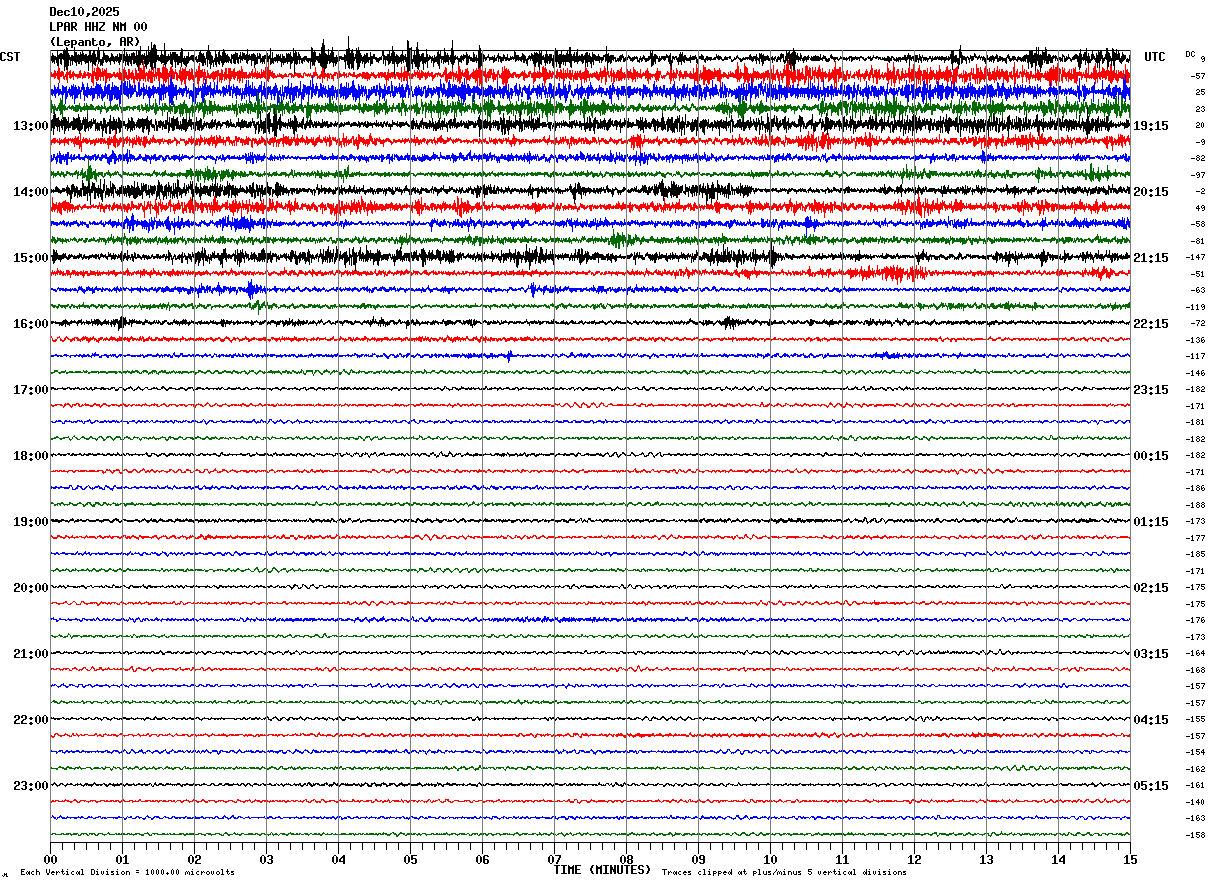Click DC offset value 49
The width and height of the screenshot is (1210, 886).
point(1200,208)
